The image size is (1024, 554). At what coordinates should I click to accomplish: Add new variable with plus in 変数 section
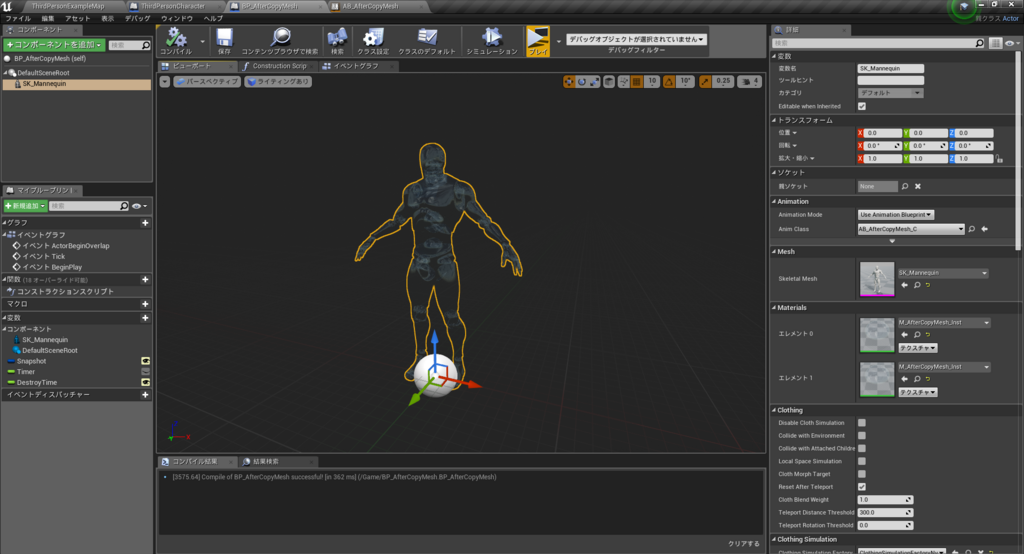(x=145, y=318)
